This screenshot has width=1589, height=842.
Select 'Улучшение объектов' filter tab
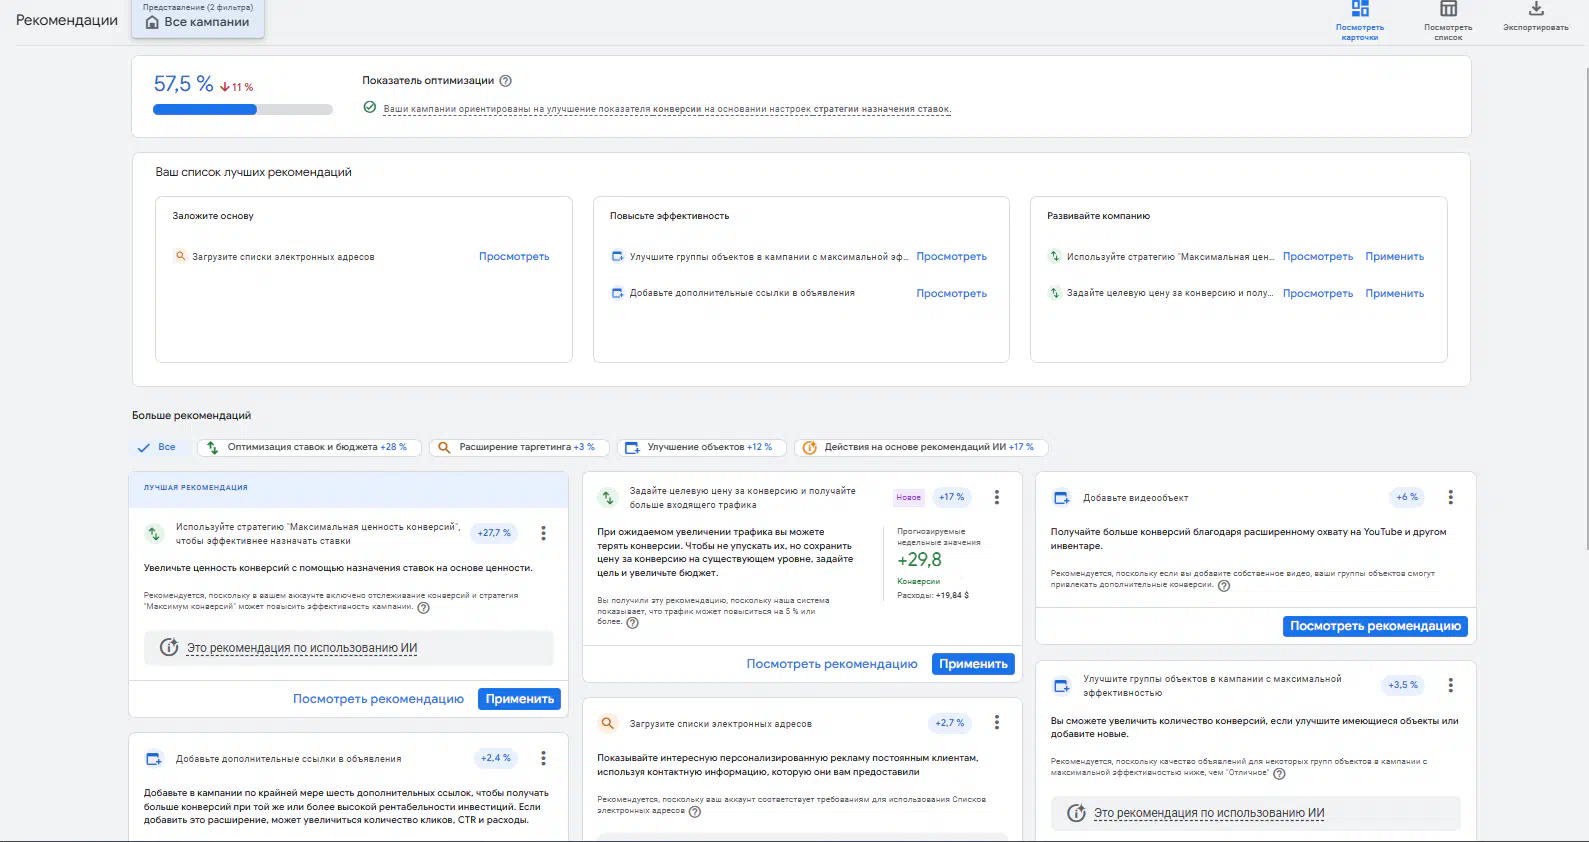(701, 447)
